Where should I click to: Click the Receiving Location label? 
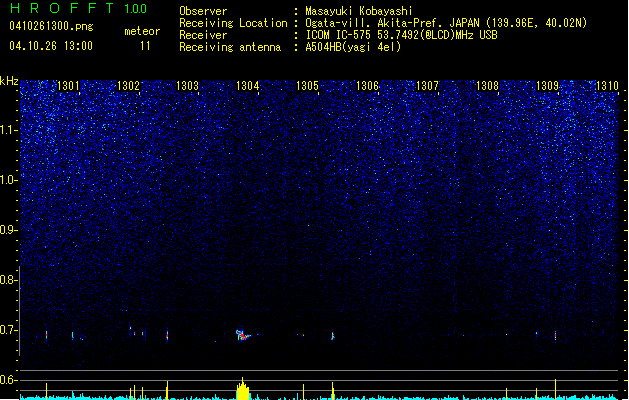(233, 23)
